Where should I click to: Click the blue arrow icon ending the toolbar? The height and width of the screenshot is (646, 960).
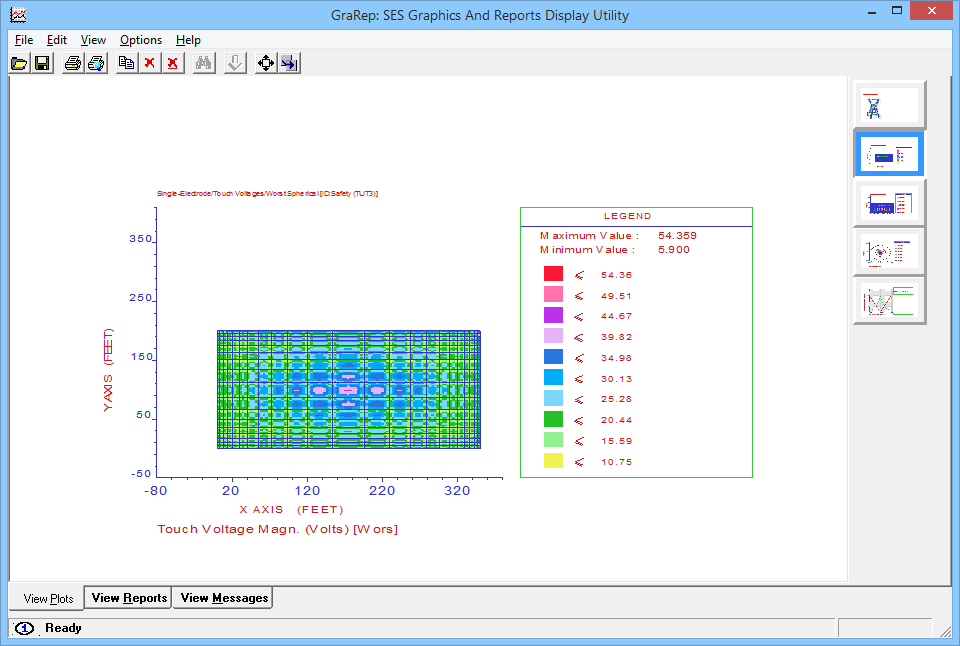(289, 63)
